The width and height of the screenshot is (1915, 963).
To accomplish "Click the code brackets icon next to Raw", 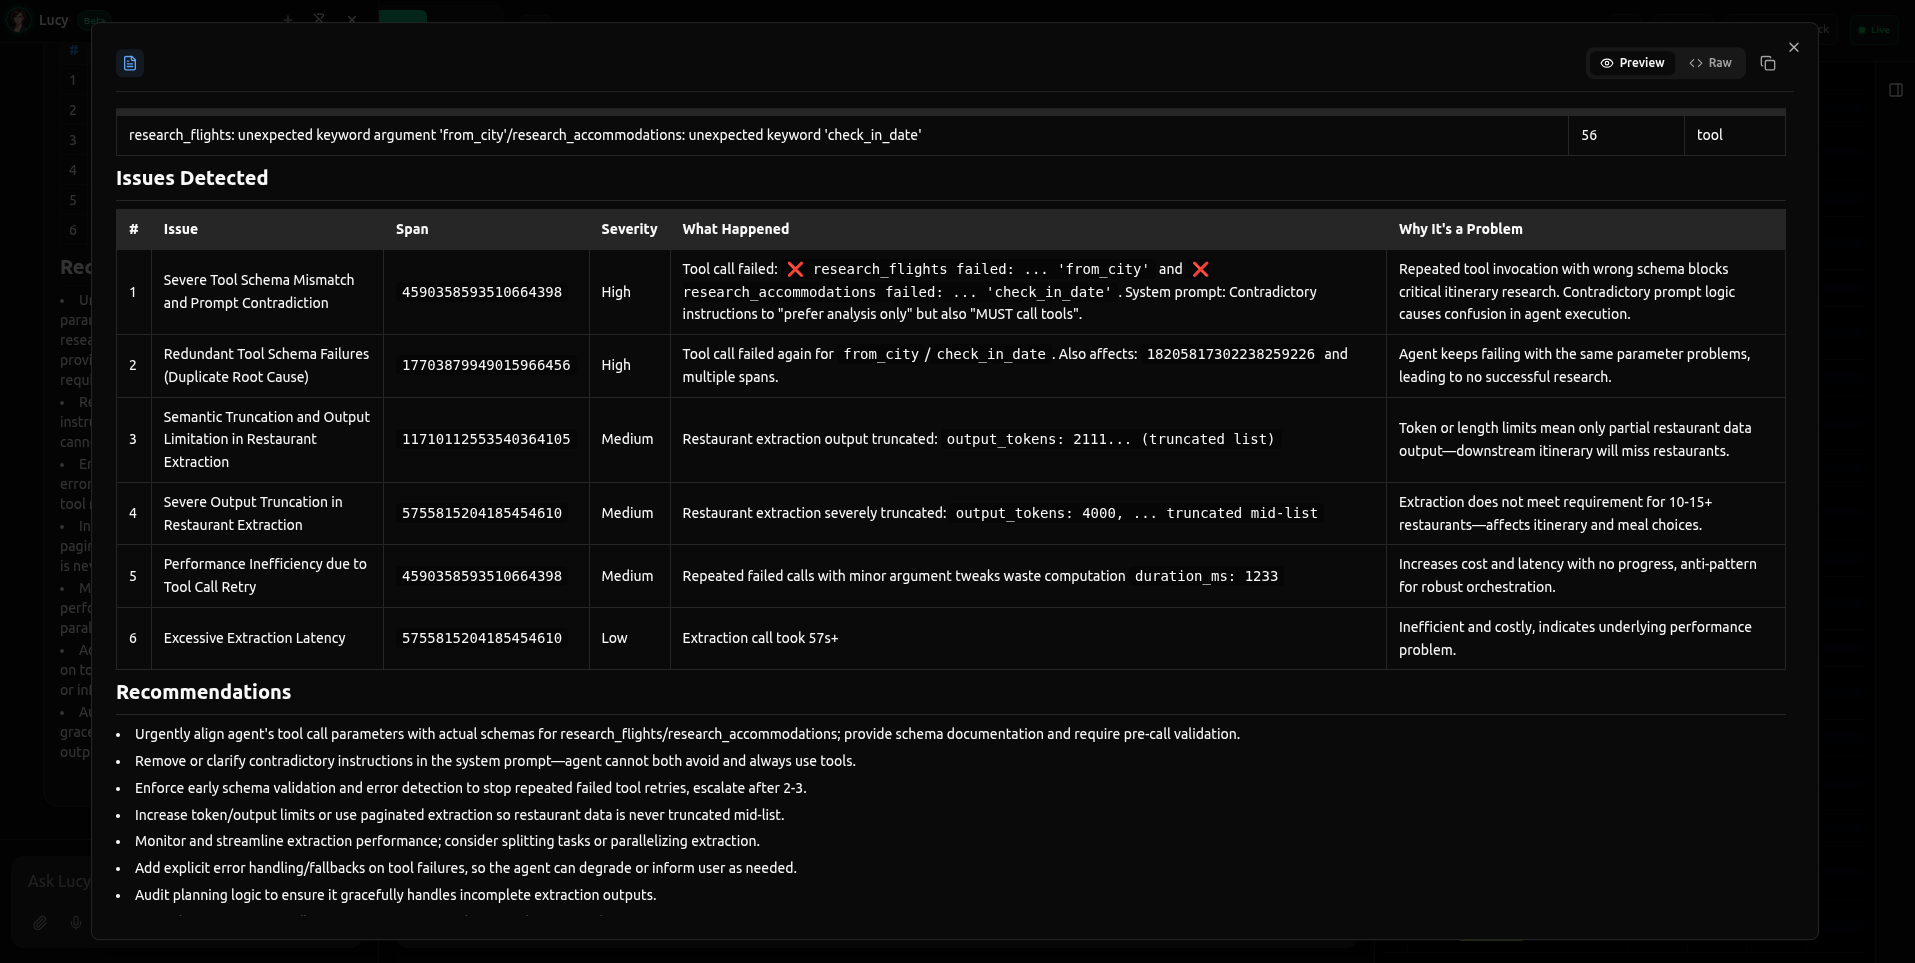I will [1696, 62].
